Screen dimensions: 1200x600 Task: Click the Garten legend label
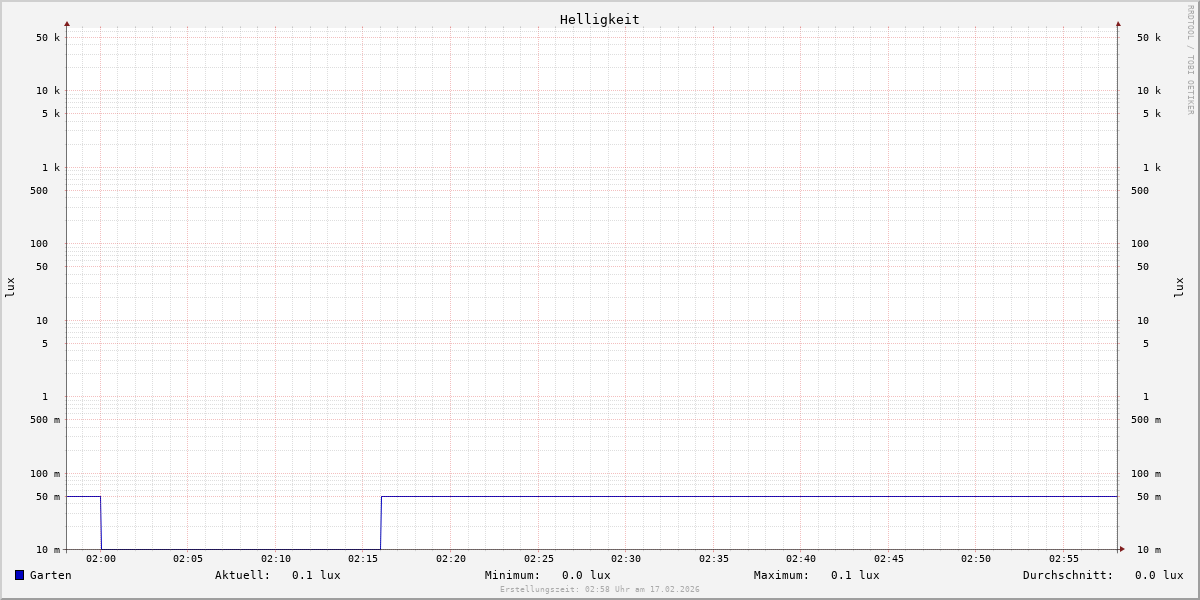tap(50, 575)
